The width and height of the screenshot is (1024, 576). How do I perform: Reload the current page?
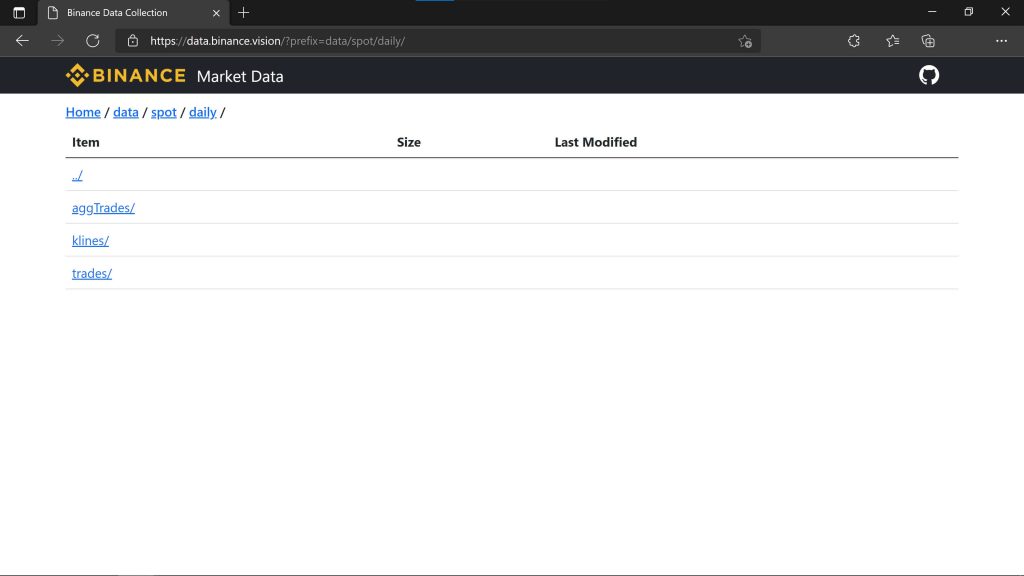pyautogui.click(x=93, y=40)
